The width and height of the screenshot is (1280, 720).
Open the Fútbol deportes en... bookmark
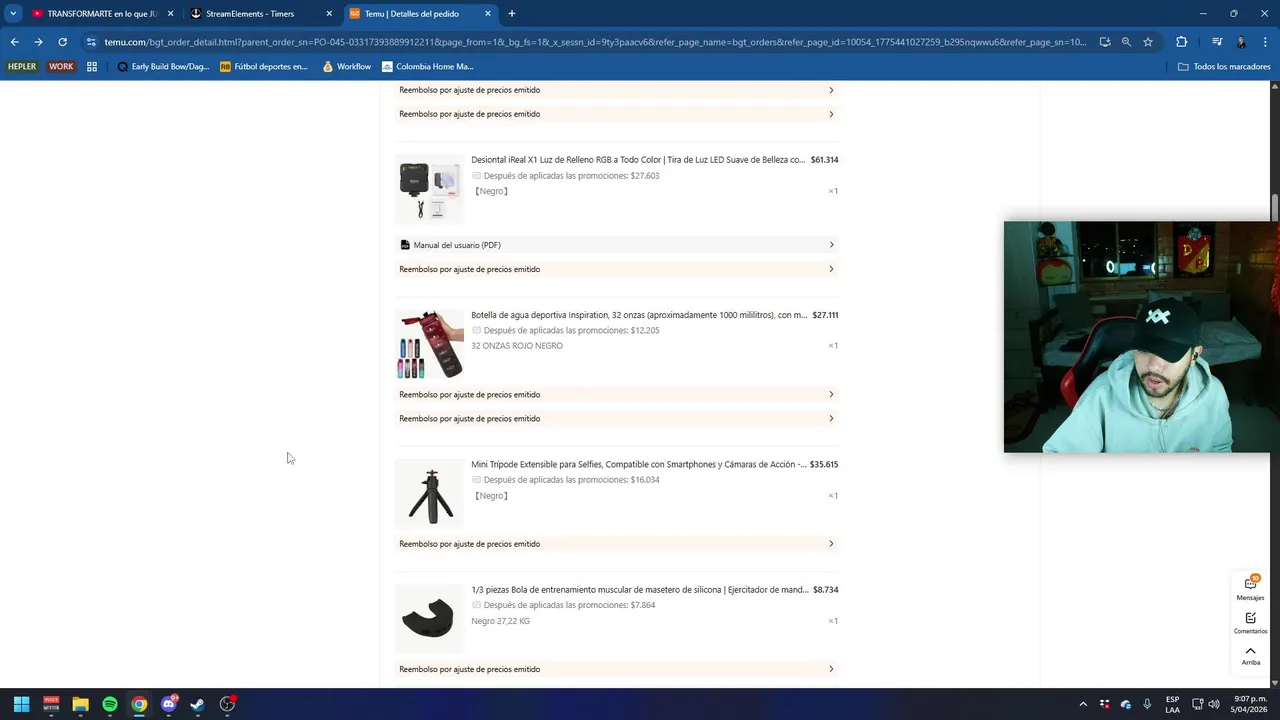pyautogui.click(x=264, y=67)
